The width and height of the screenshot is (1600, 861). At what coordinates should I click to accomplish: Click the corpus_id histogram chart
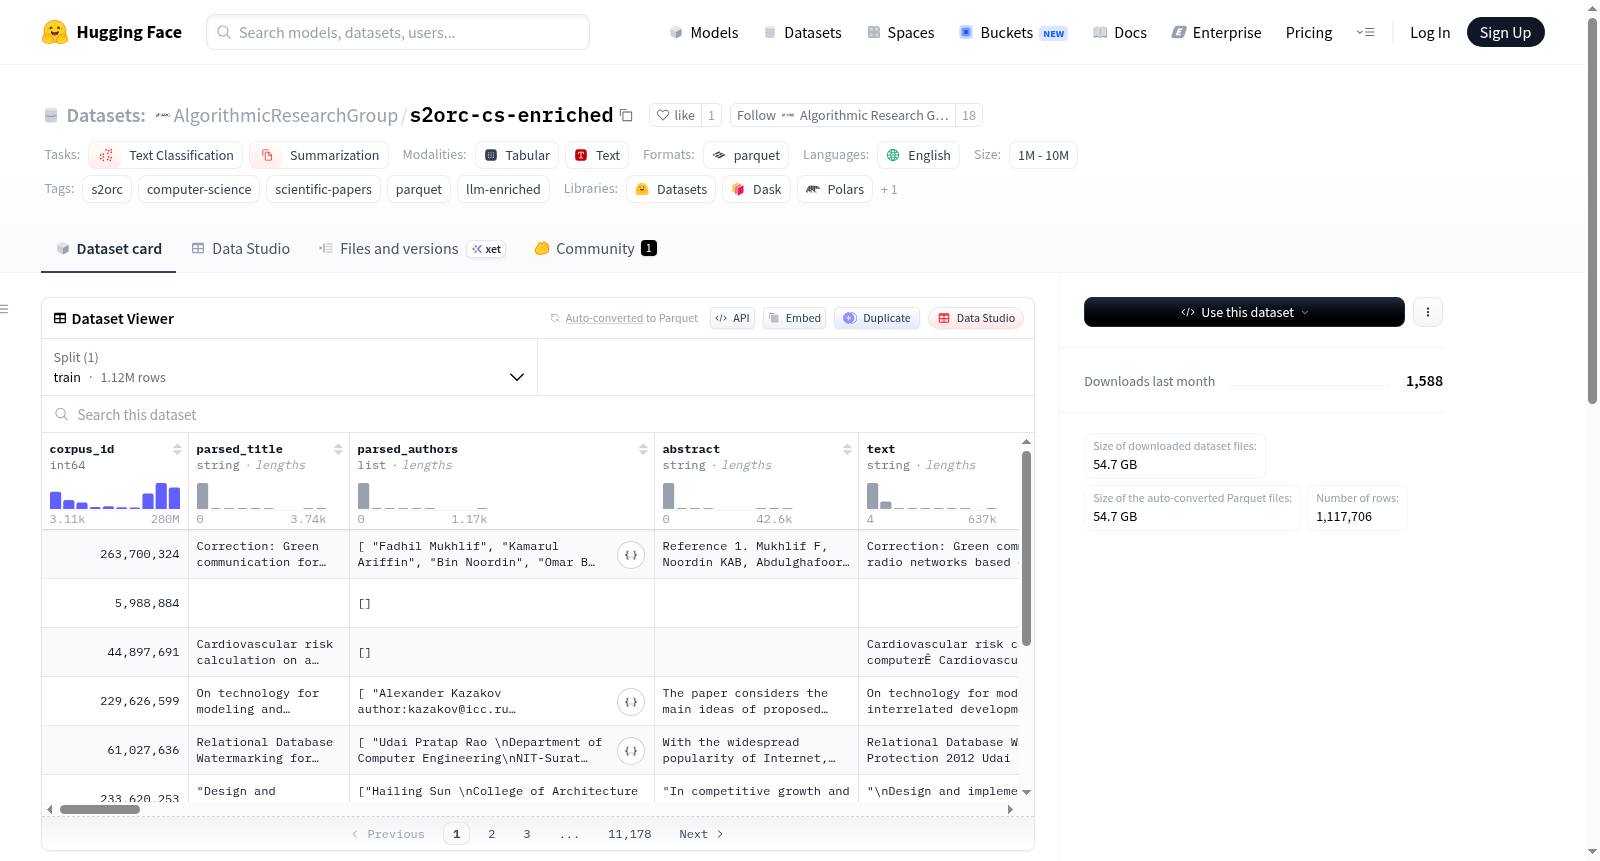(x=115, y=496)
